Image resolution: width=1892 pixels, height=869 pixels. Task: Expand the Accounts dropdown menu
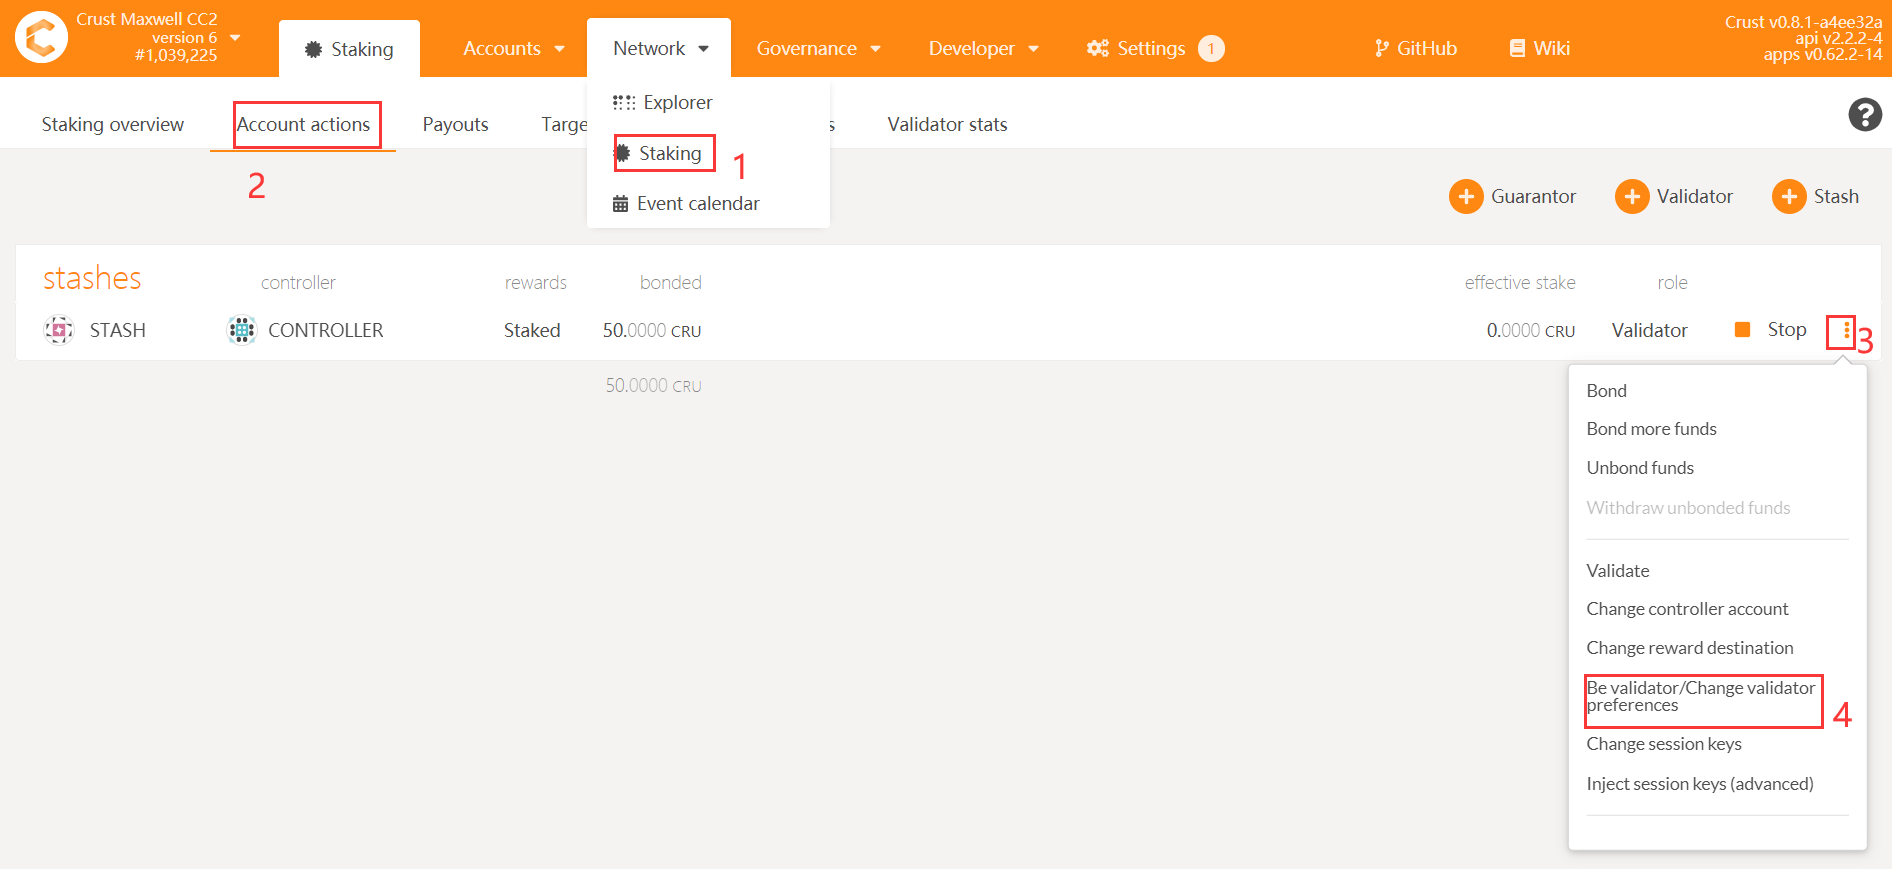click(x=513, y=49)
